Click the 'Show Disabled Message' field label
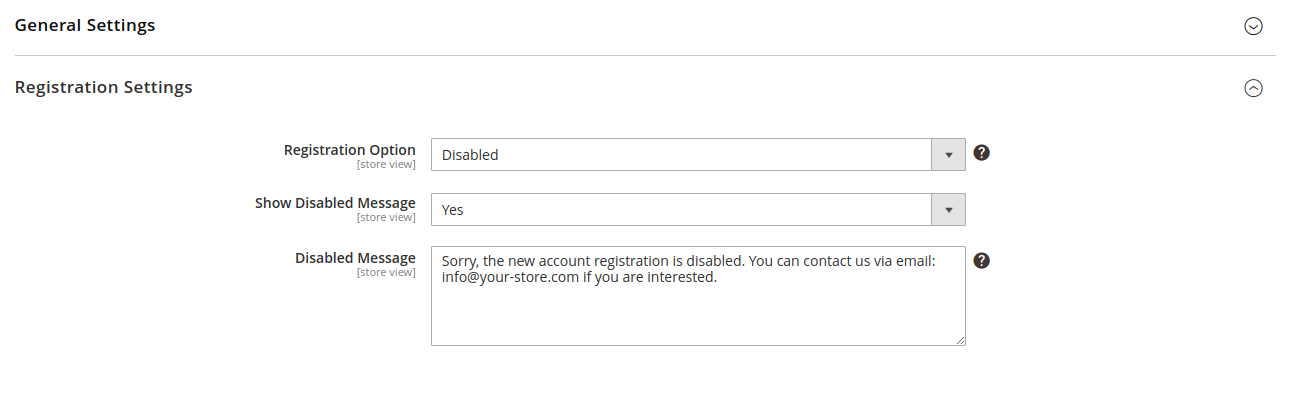 pos(335,203)
